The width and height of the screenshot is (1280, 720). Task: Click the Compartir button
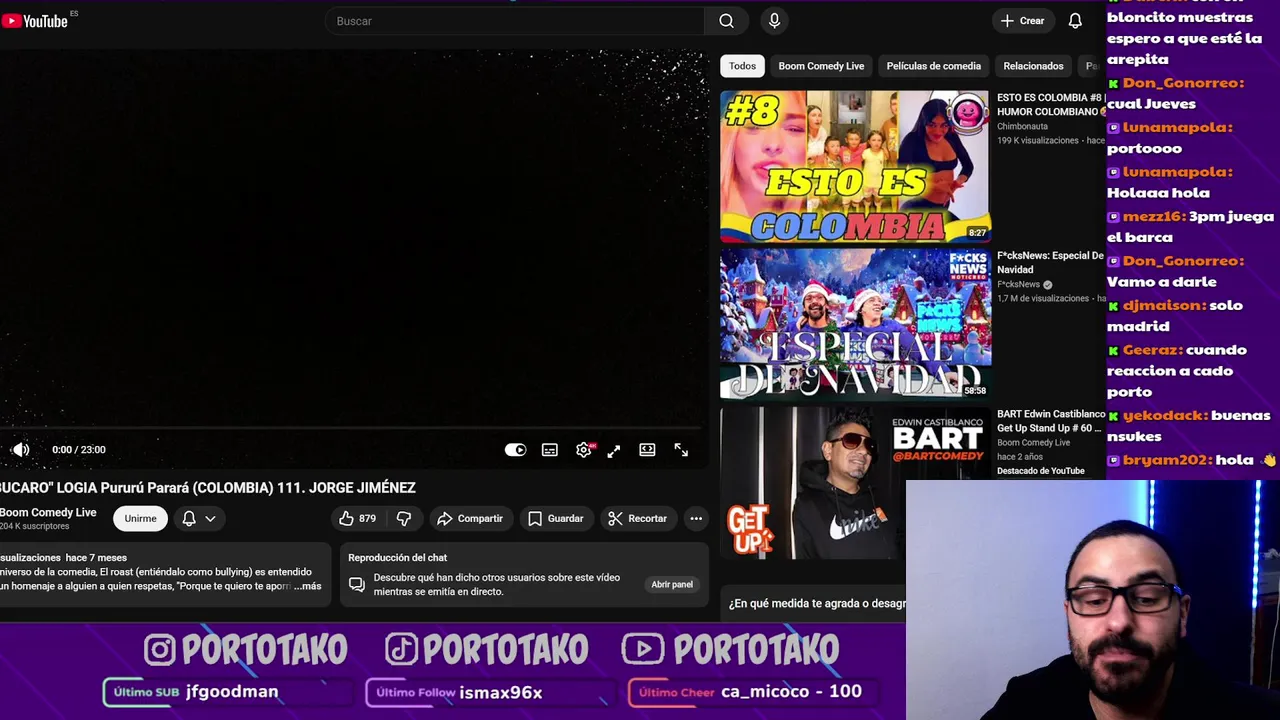(x=470, y=518)
